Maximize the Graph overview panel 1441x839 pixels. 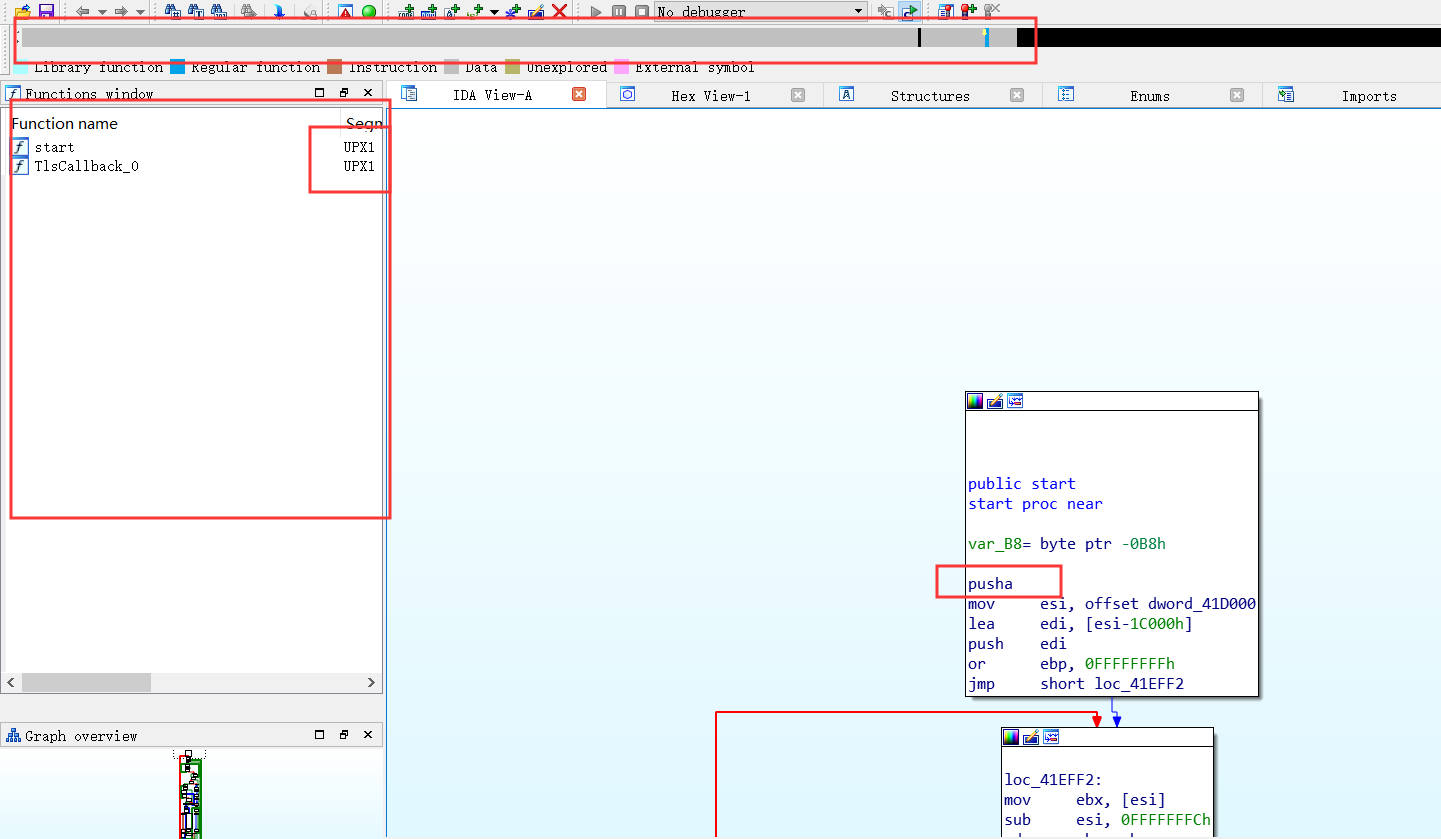320,735
